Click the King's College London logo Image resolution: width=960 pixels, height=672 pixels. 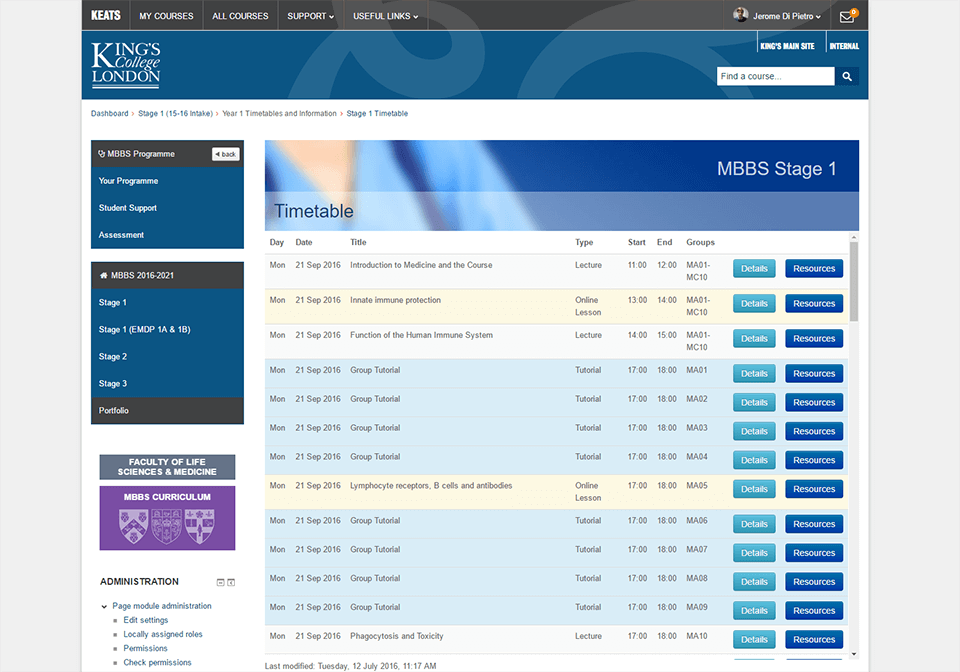126,65
